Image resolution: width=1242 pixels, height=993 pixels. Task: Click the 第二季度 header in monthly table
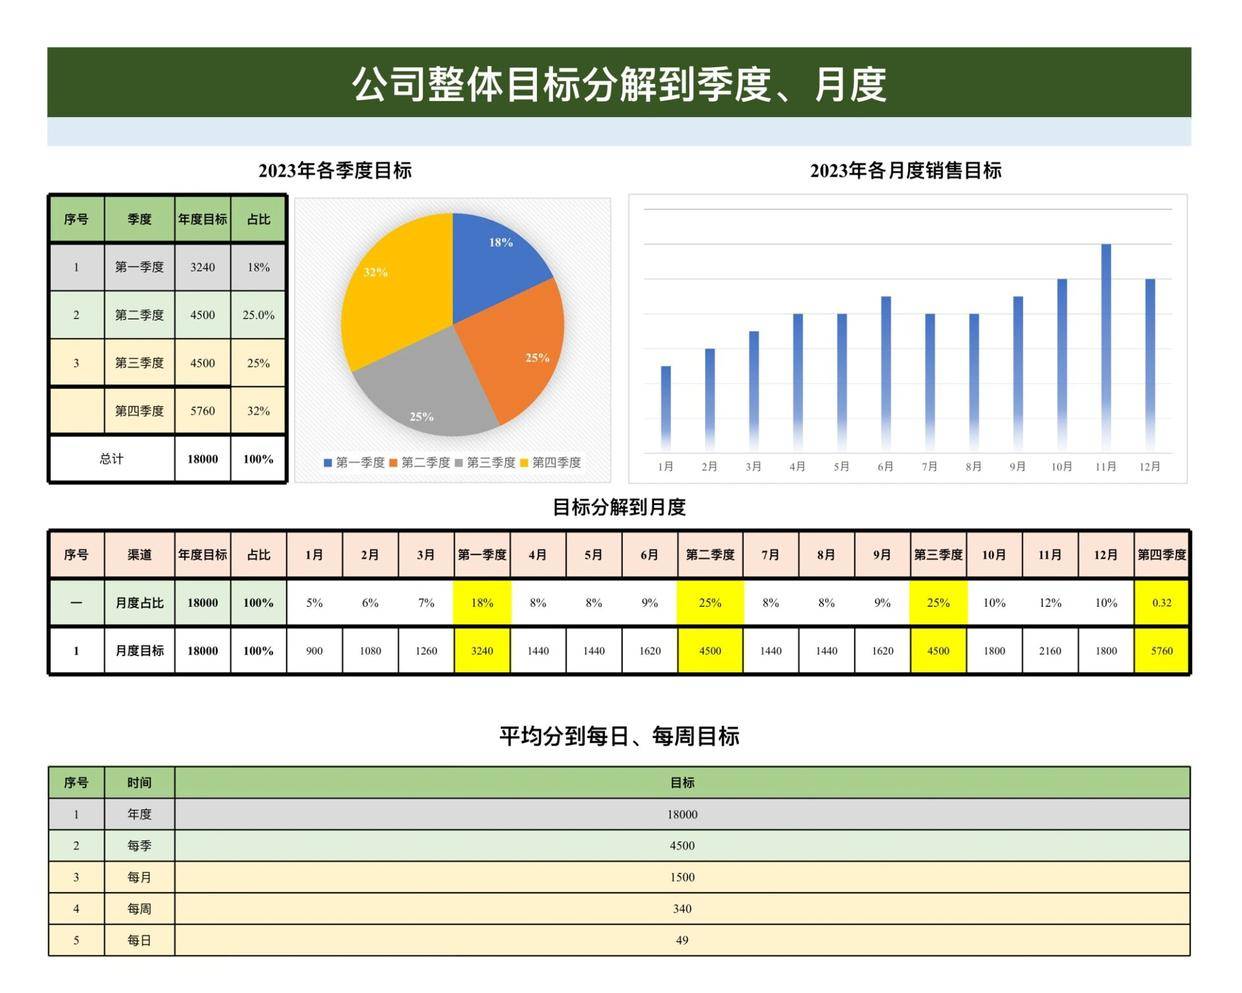[710, 555]
